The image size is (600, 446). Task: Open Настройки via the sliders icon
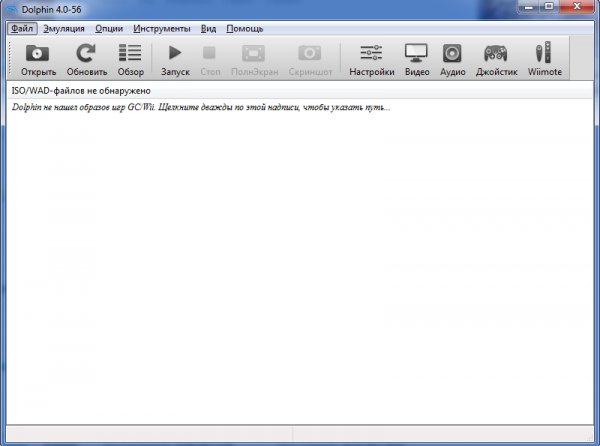(371, 53)
